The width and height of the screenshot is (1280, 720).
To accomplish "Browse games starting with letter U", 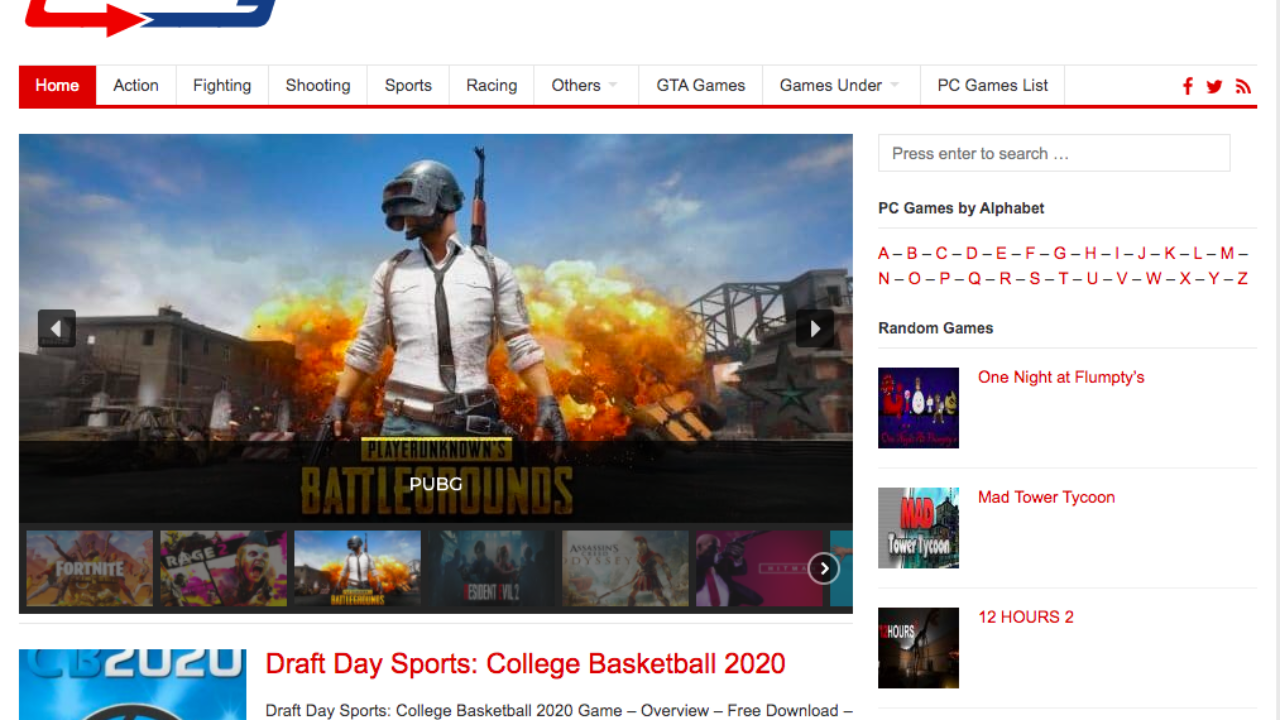I will (1092, 279).
